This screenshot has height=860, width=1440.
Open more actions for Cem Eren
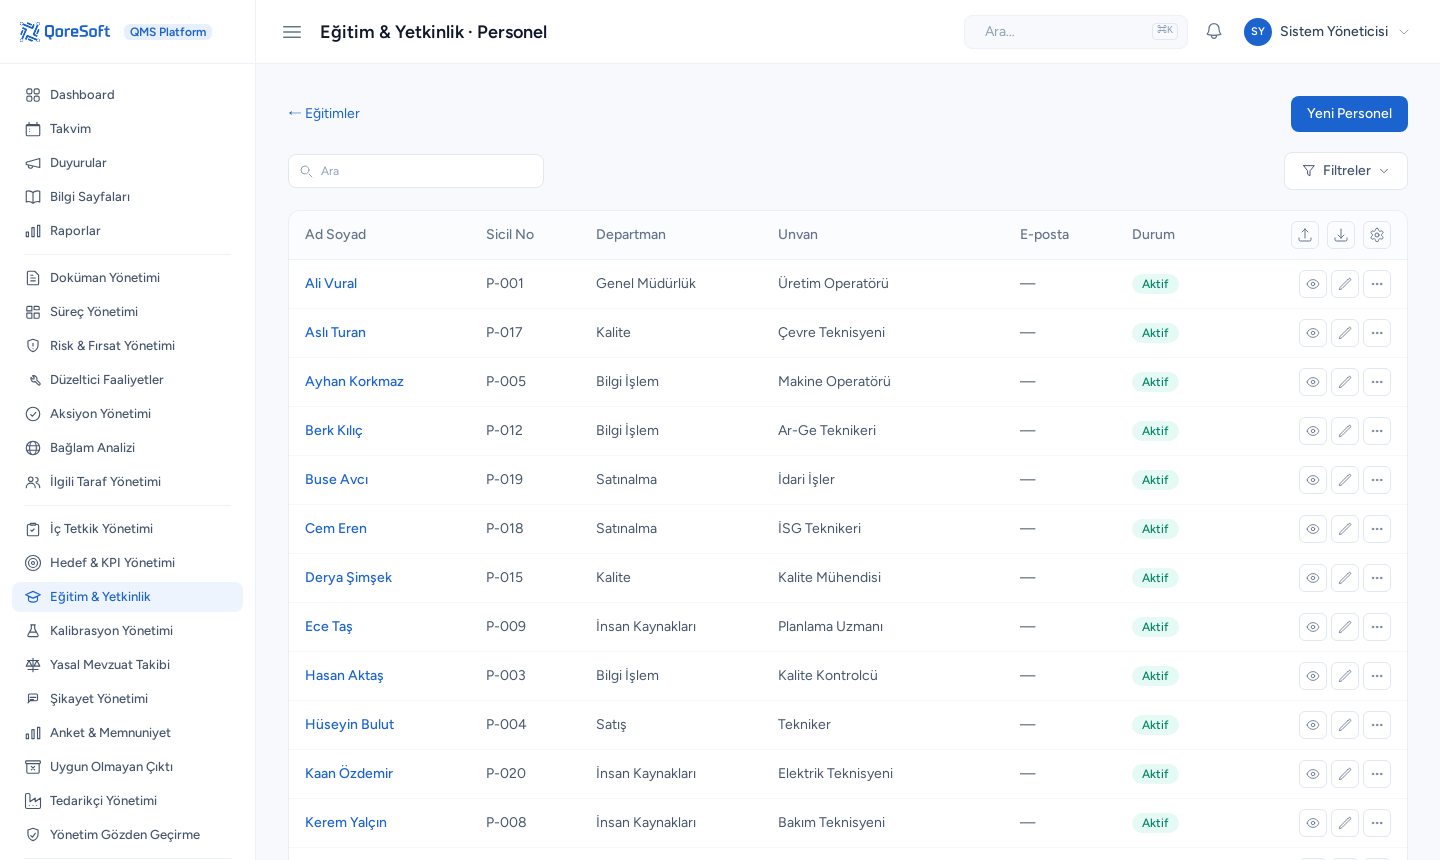[1377, 529]
